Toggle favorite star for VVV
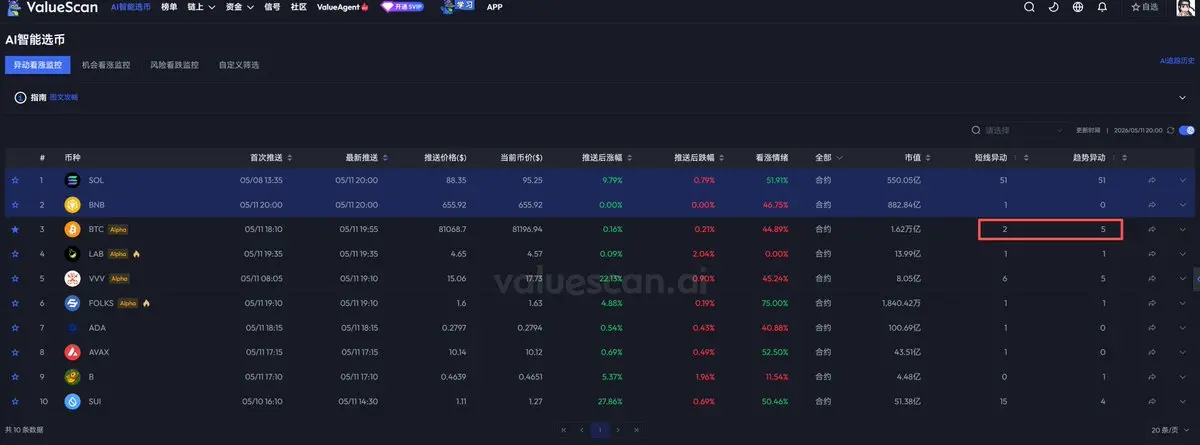The width and height of the screenshot is (1200, 445). point(15,278)
